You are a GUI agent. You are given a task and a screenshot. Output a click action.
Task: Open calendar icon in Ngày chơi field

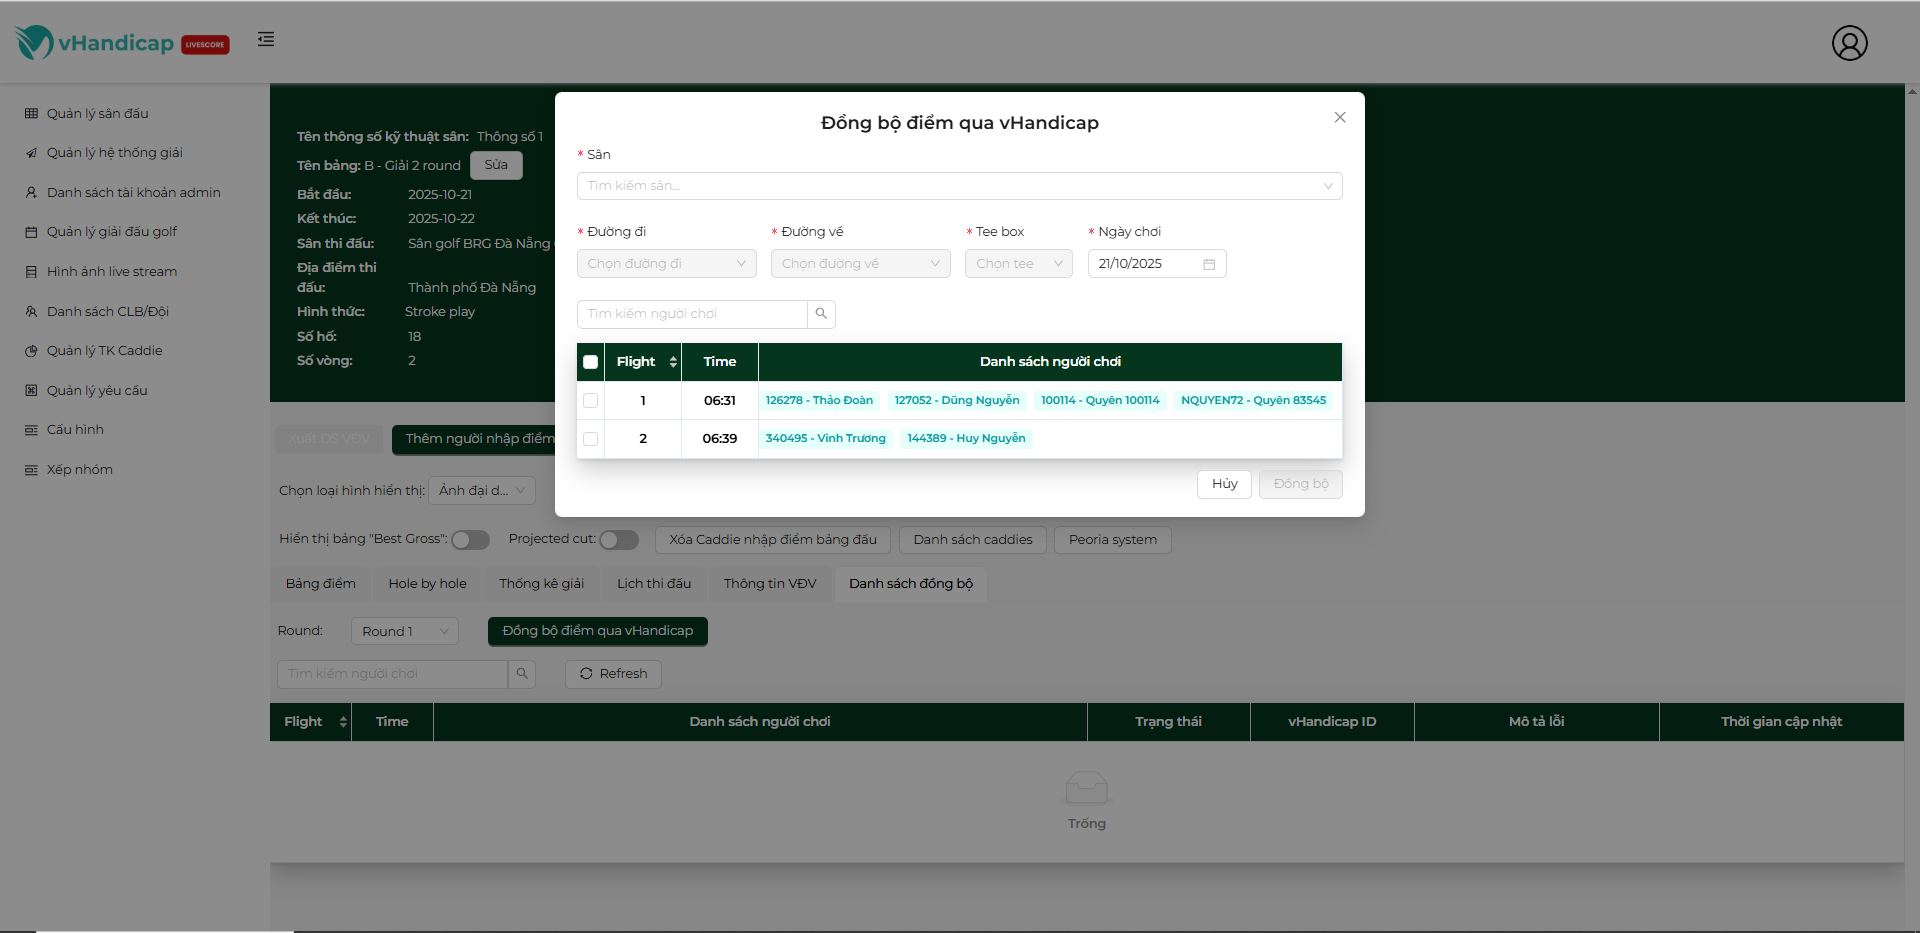tap(1209, 264)
